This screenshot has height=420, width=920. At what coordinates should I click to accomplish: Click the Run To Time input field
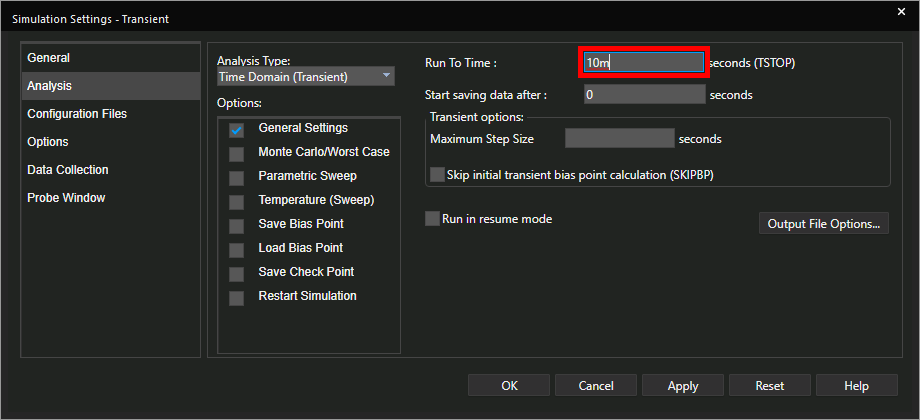click(644, 62)
